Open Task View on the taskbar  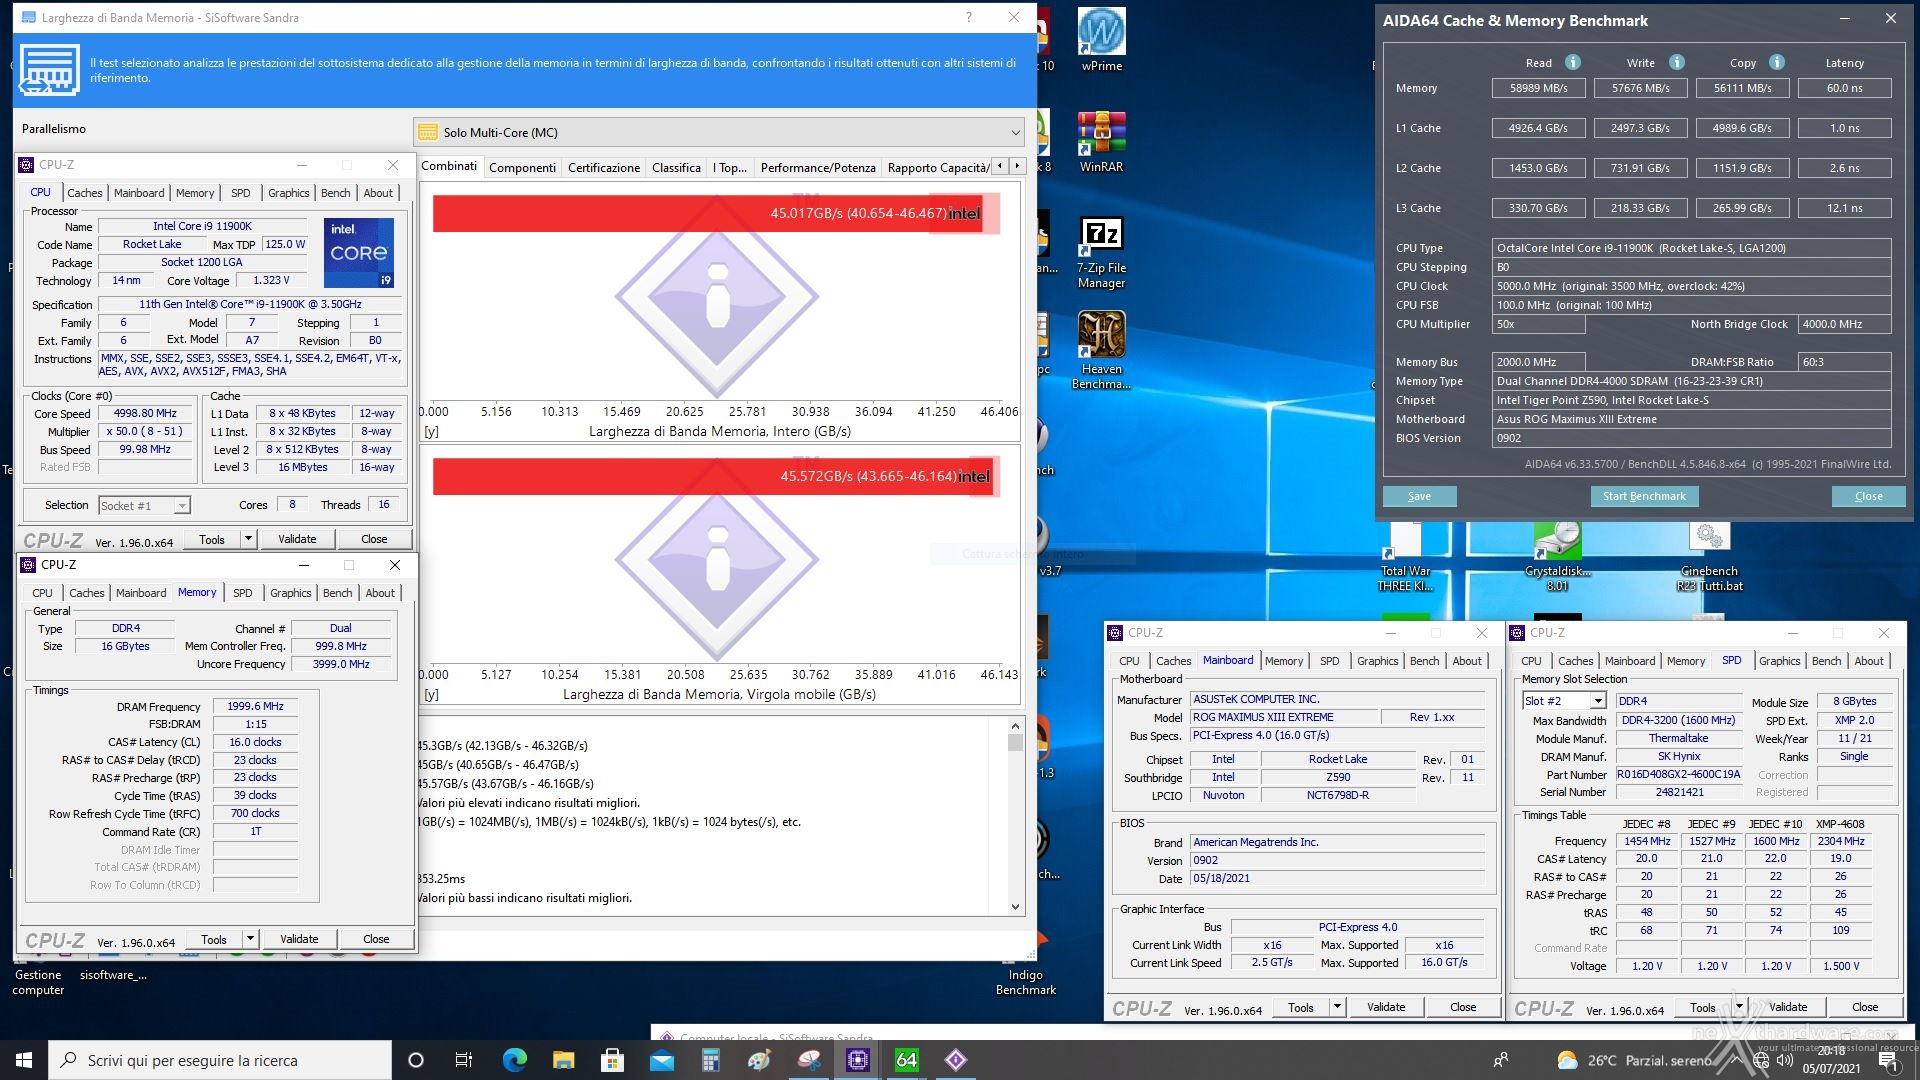click(x=464, y=1060)
